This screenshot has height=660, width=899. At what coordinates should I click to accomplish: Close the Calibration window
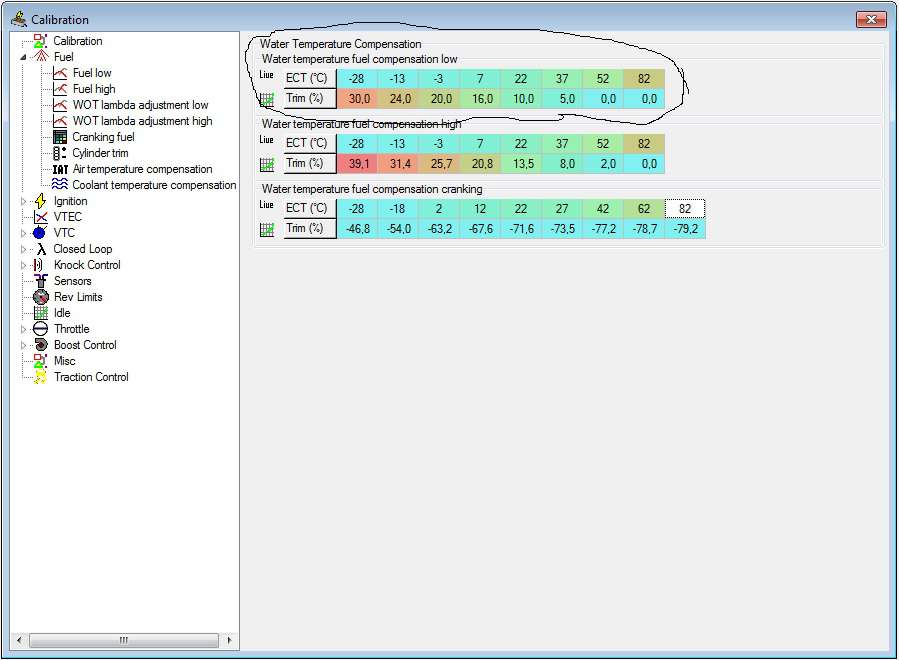(871, 19)
